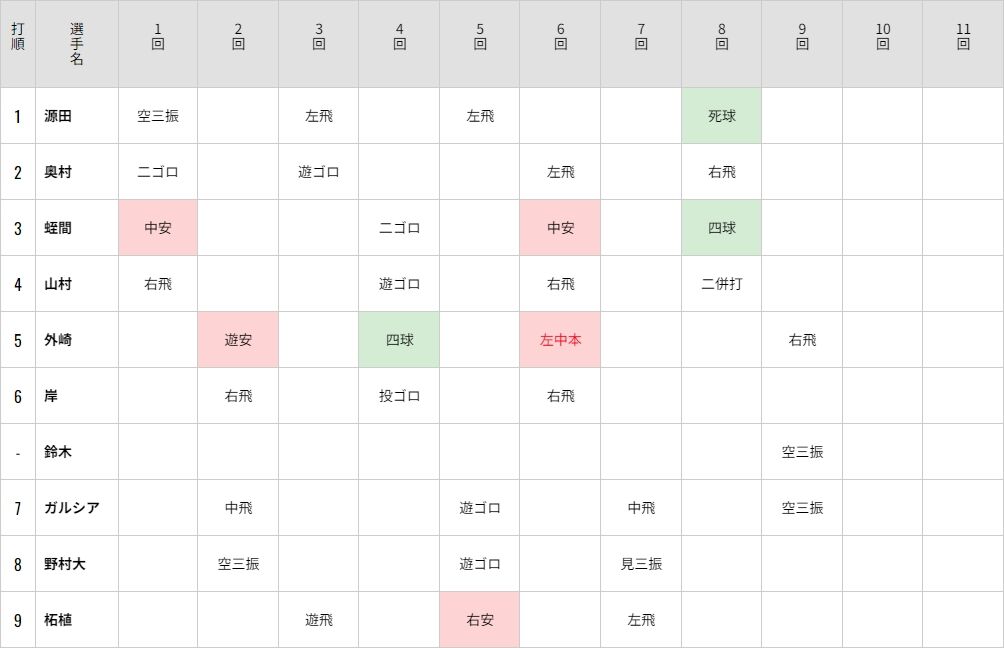Open player ガルシア's name entry

[72, 508]
